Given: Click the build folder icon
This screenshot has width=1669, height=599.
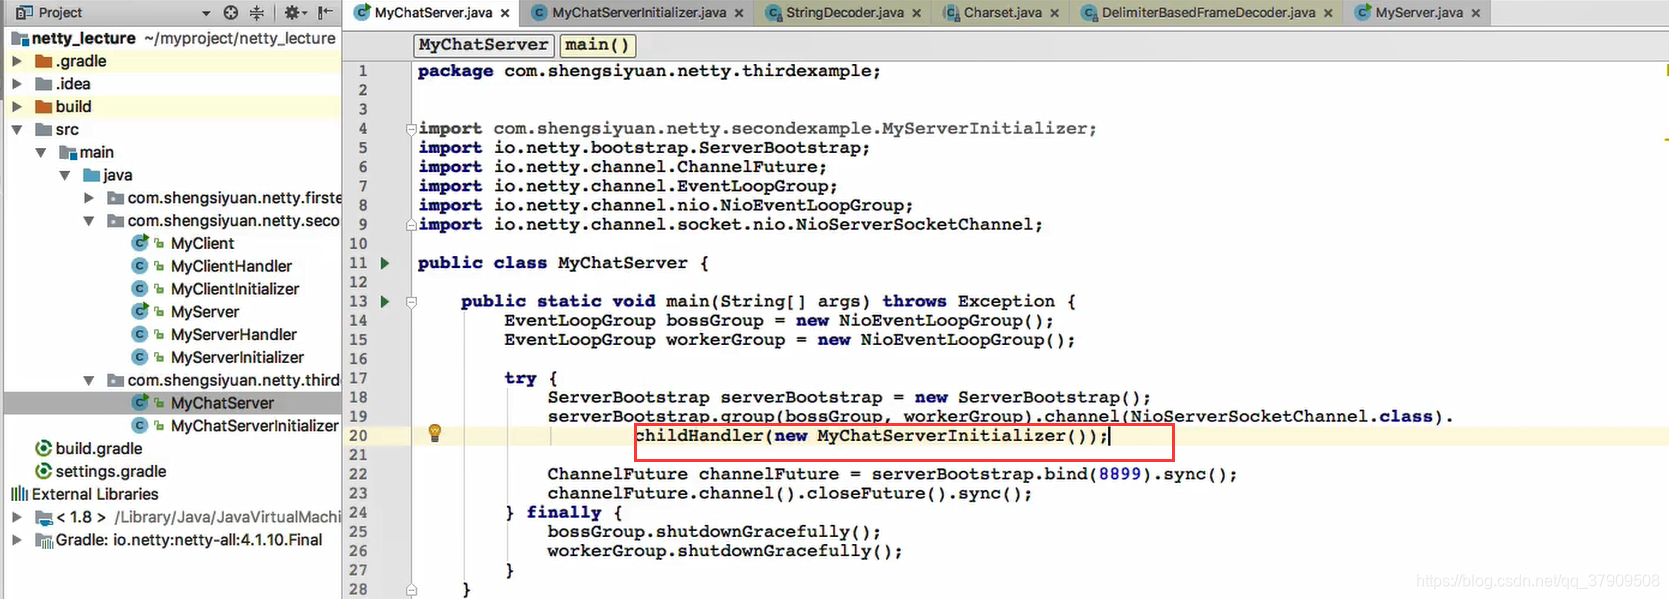Looking at the screenshot, I should click(43, 107).
